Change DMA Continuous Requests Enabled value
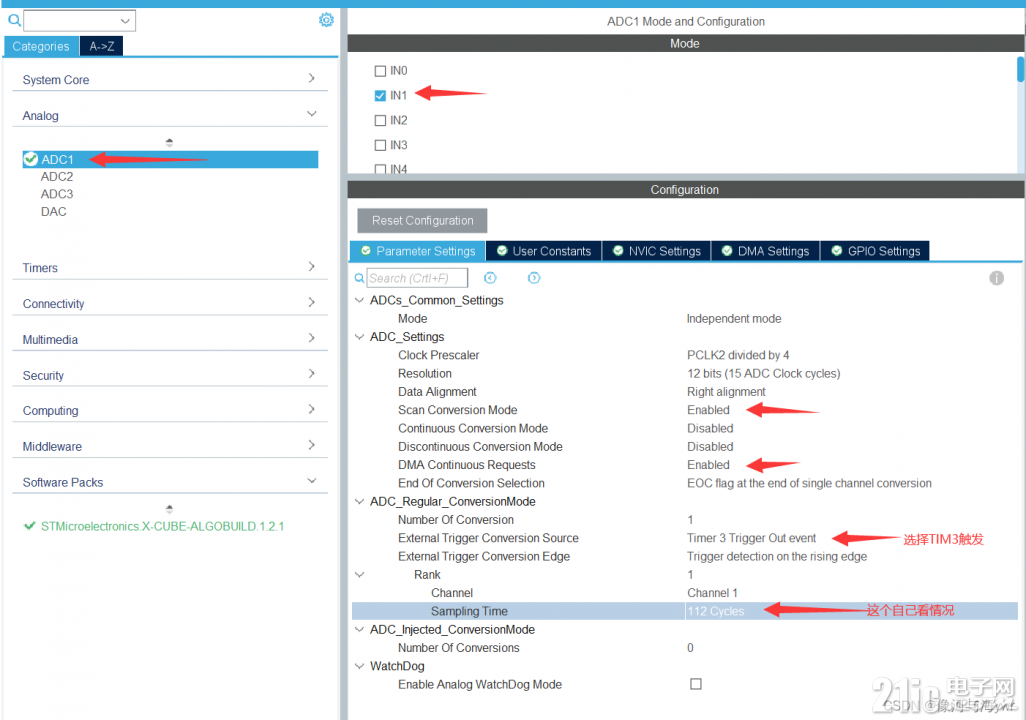Screen dimensions: 1026x720 click(x=708, y=465)
